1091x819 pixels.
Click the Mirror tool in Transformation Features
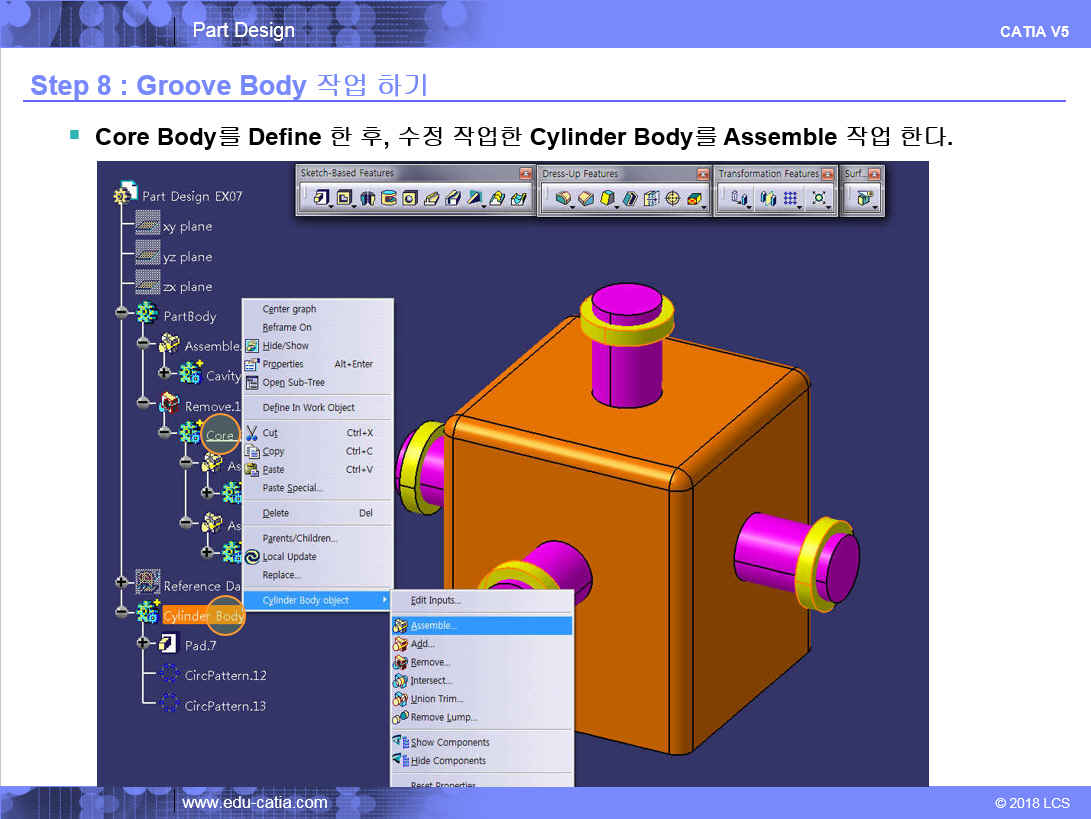click(768, 199)
